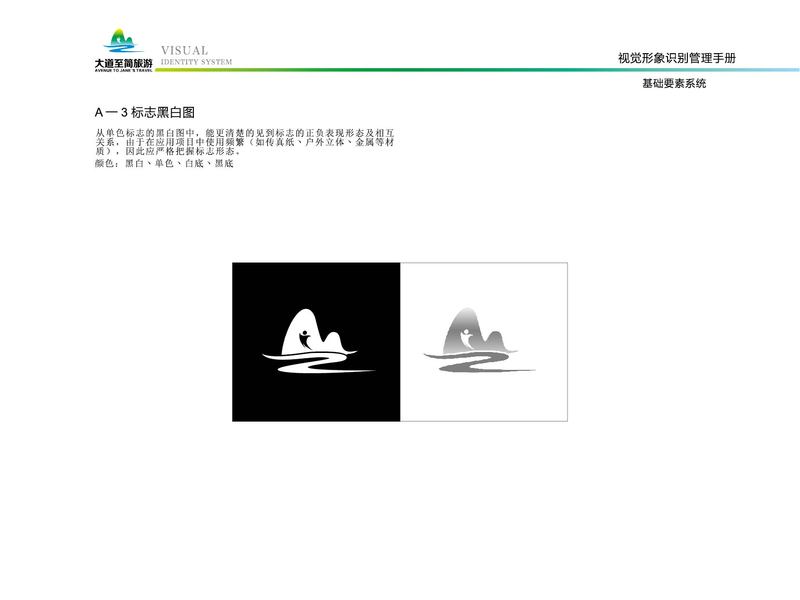Click the 大道至简旅游 brand name text
This screenshot has height=600, width=800.
coord(123,64)
